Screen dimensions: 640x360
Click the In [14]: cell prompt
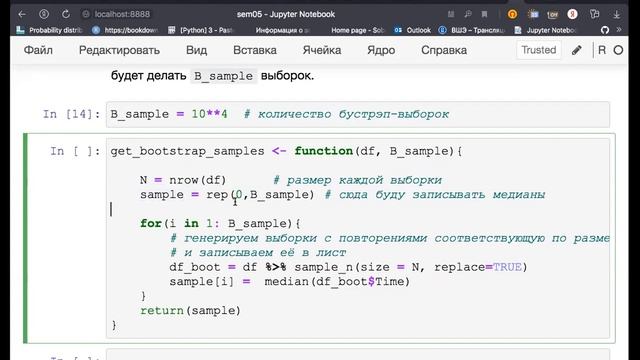click(x=71, y=114)
